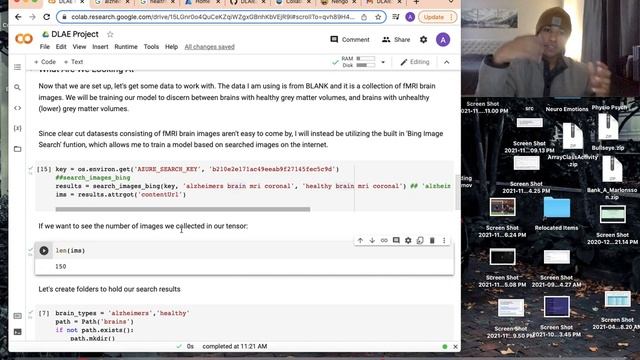Open the cell editor settings gear

tap(408, 240)
